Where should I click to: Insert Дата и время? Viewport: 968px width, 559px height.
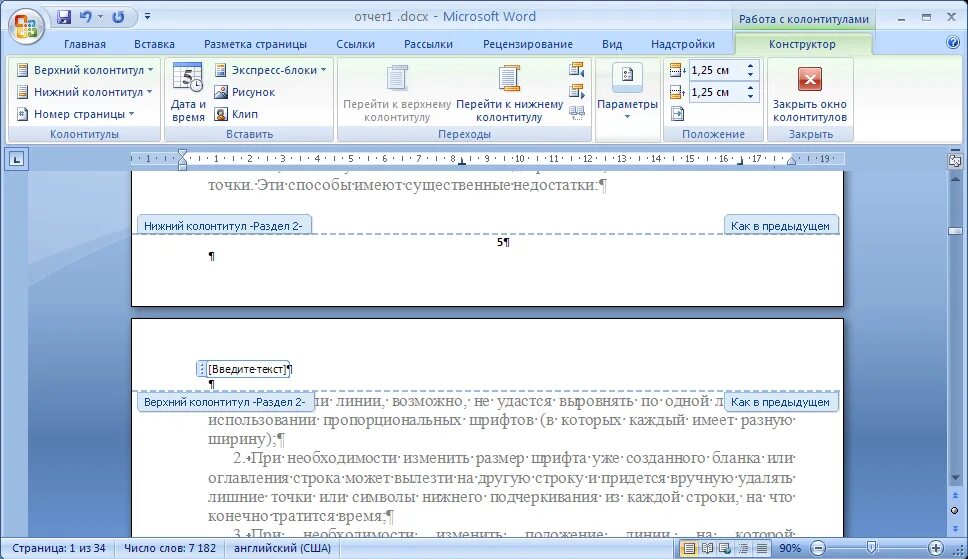point(188,93)
